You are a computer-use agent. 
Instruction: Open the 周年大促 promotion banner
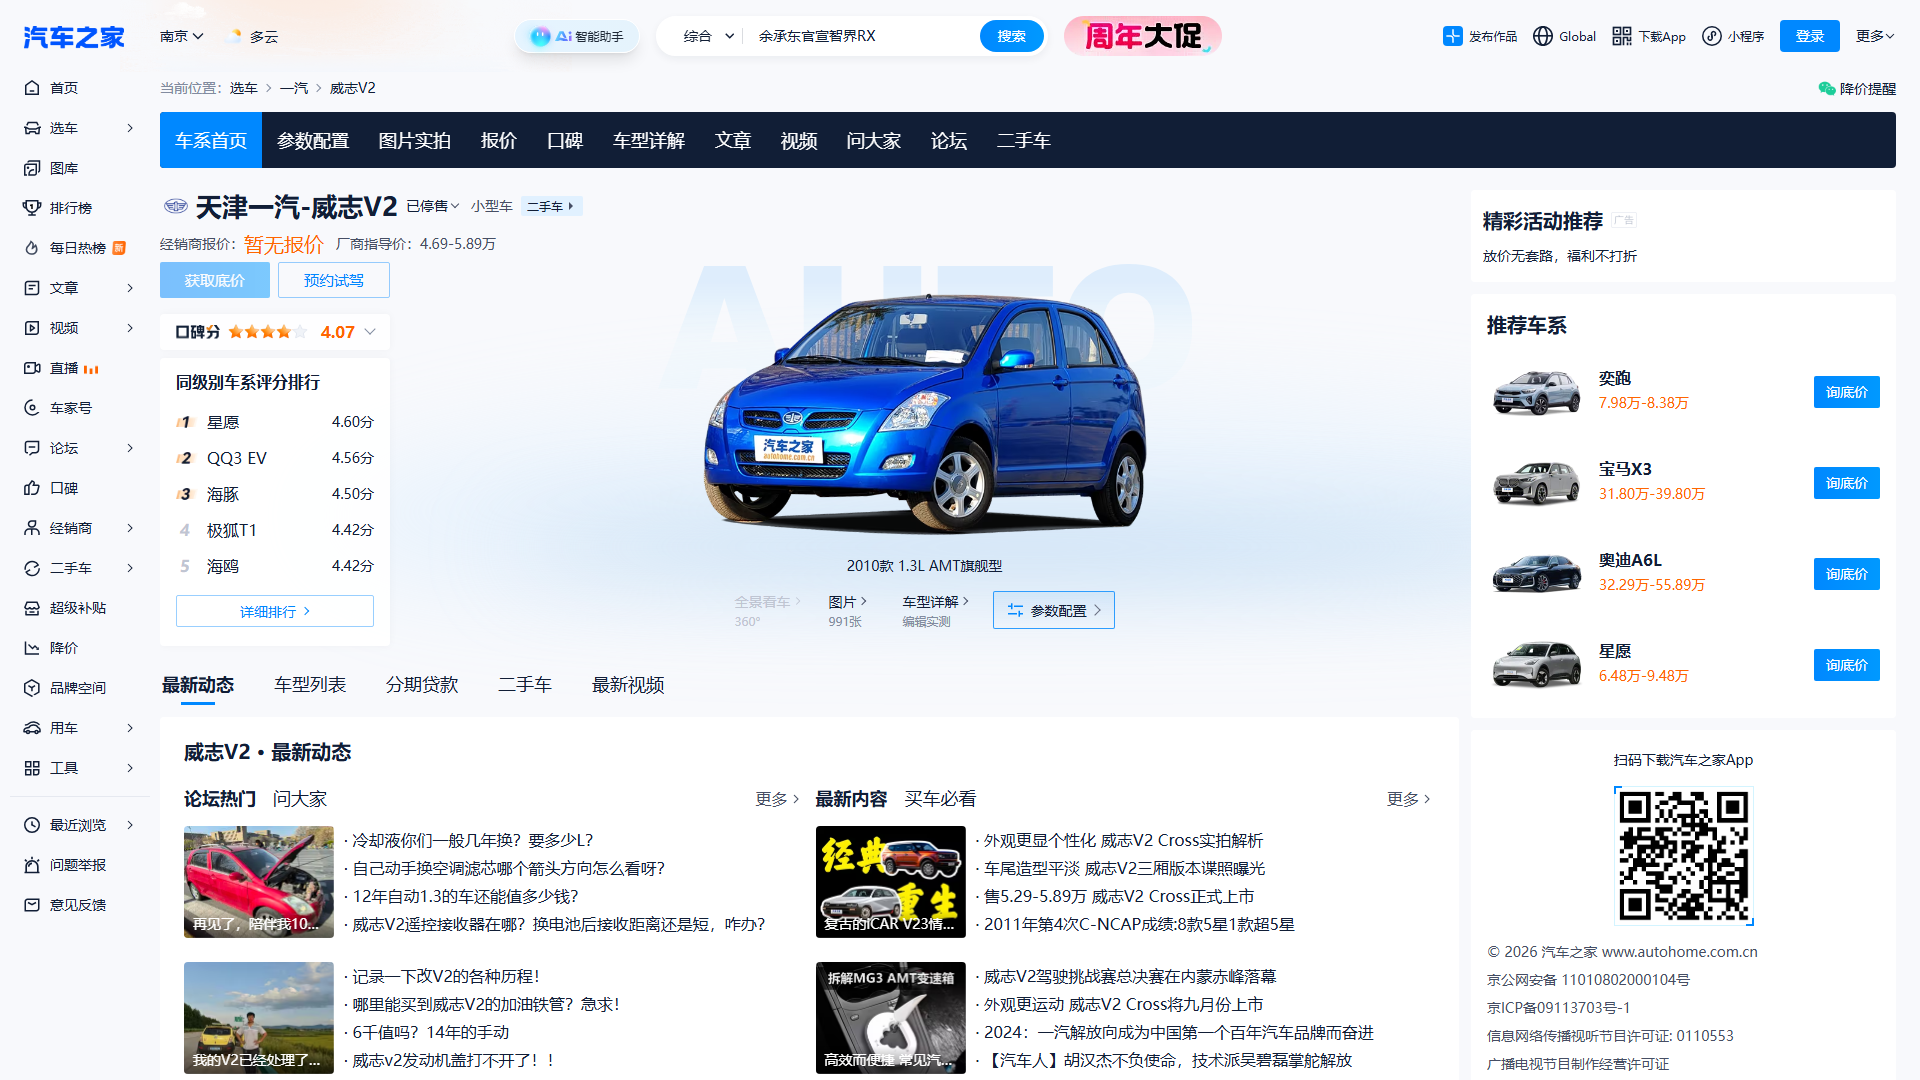(x=1143, y=36)
